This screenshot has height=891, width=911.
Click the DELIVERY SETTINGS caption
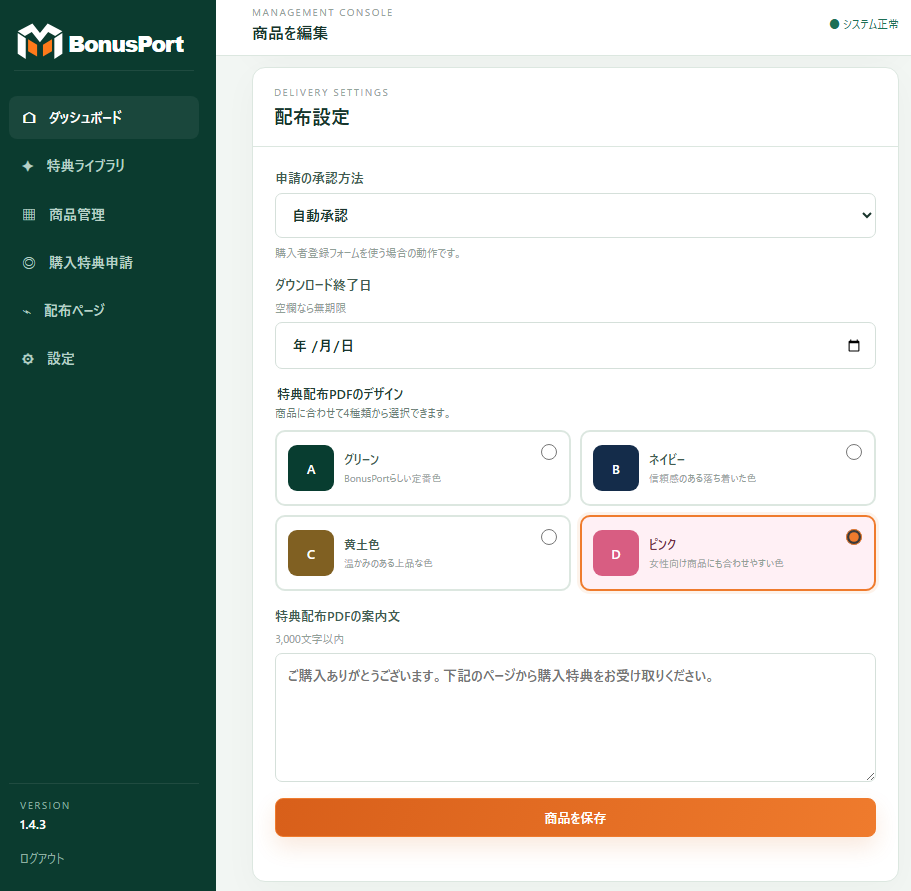[331, 93]
